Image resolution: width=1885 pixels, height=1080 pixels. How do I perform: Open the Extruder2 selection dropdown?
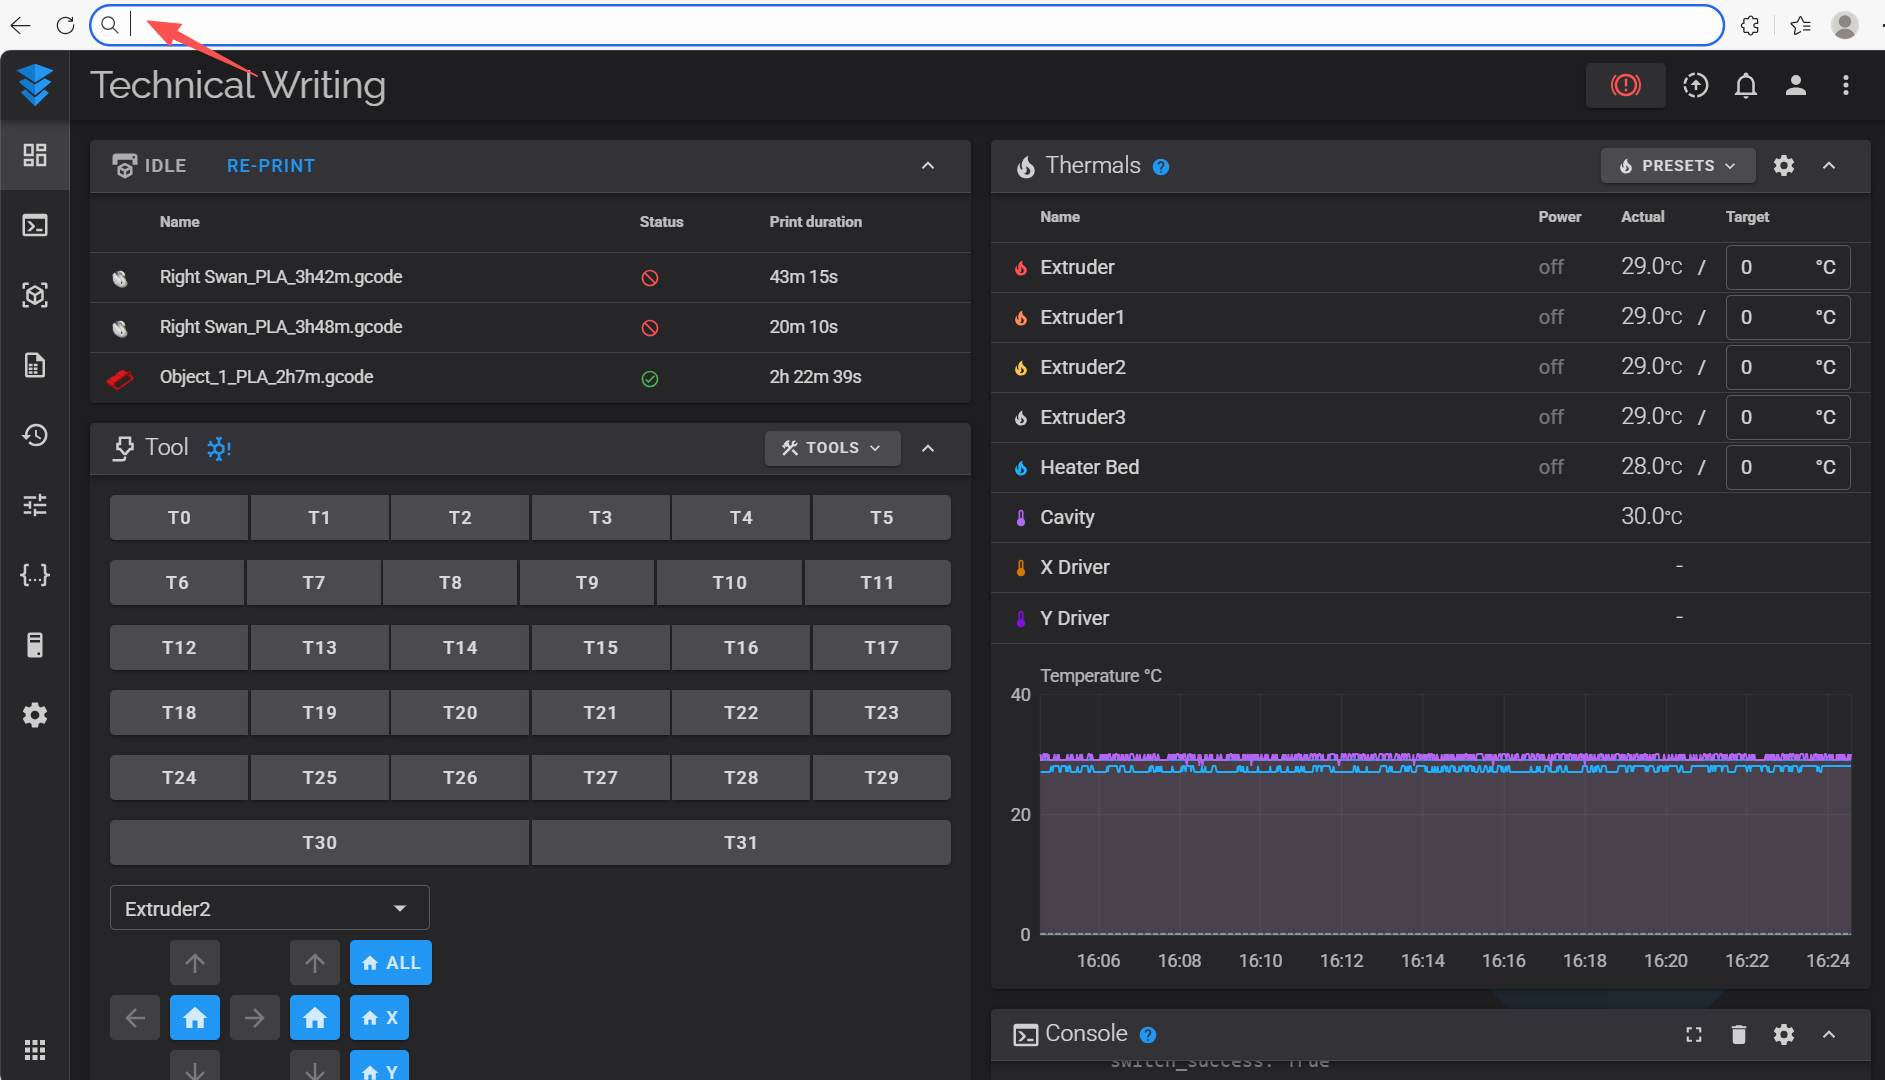click(x=269, y=908)
